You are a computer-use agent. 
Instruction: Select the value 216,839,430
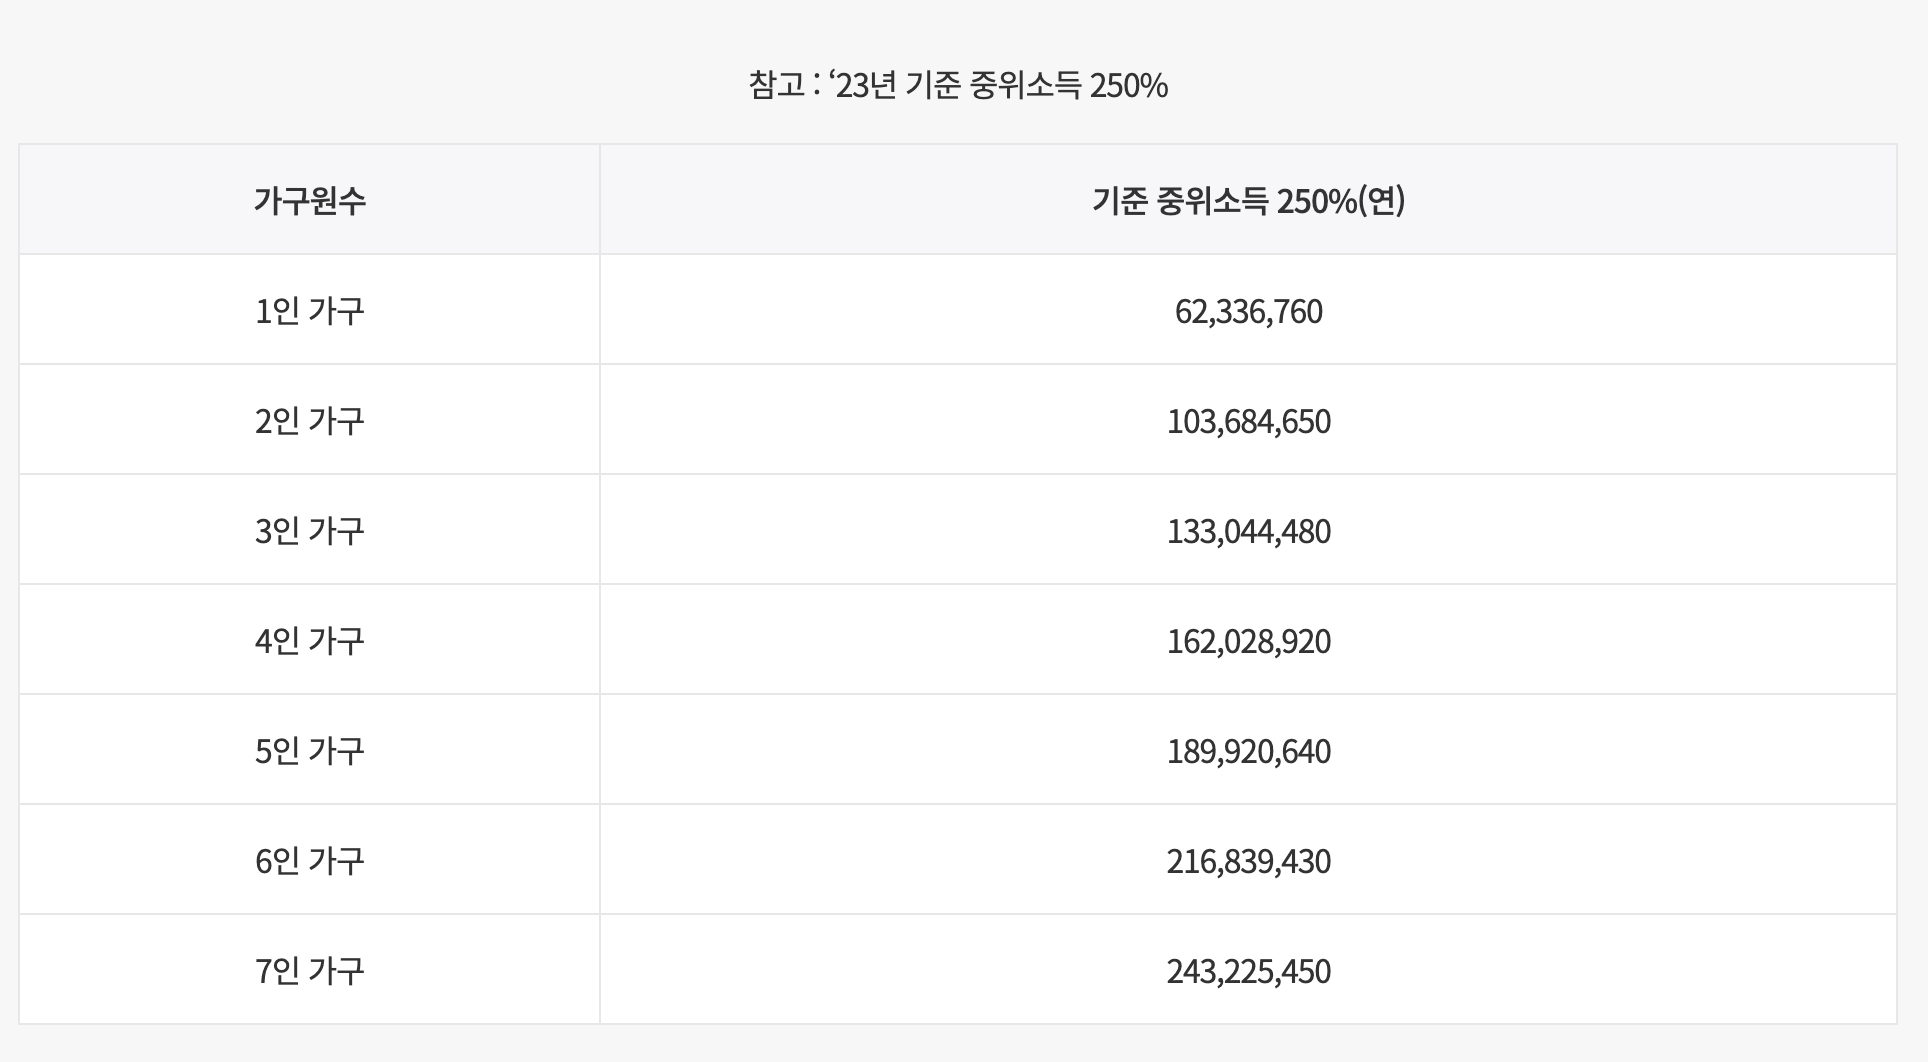point(1248,862)
